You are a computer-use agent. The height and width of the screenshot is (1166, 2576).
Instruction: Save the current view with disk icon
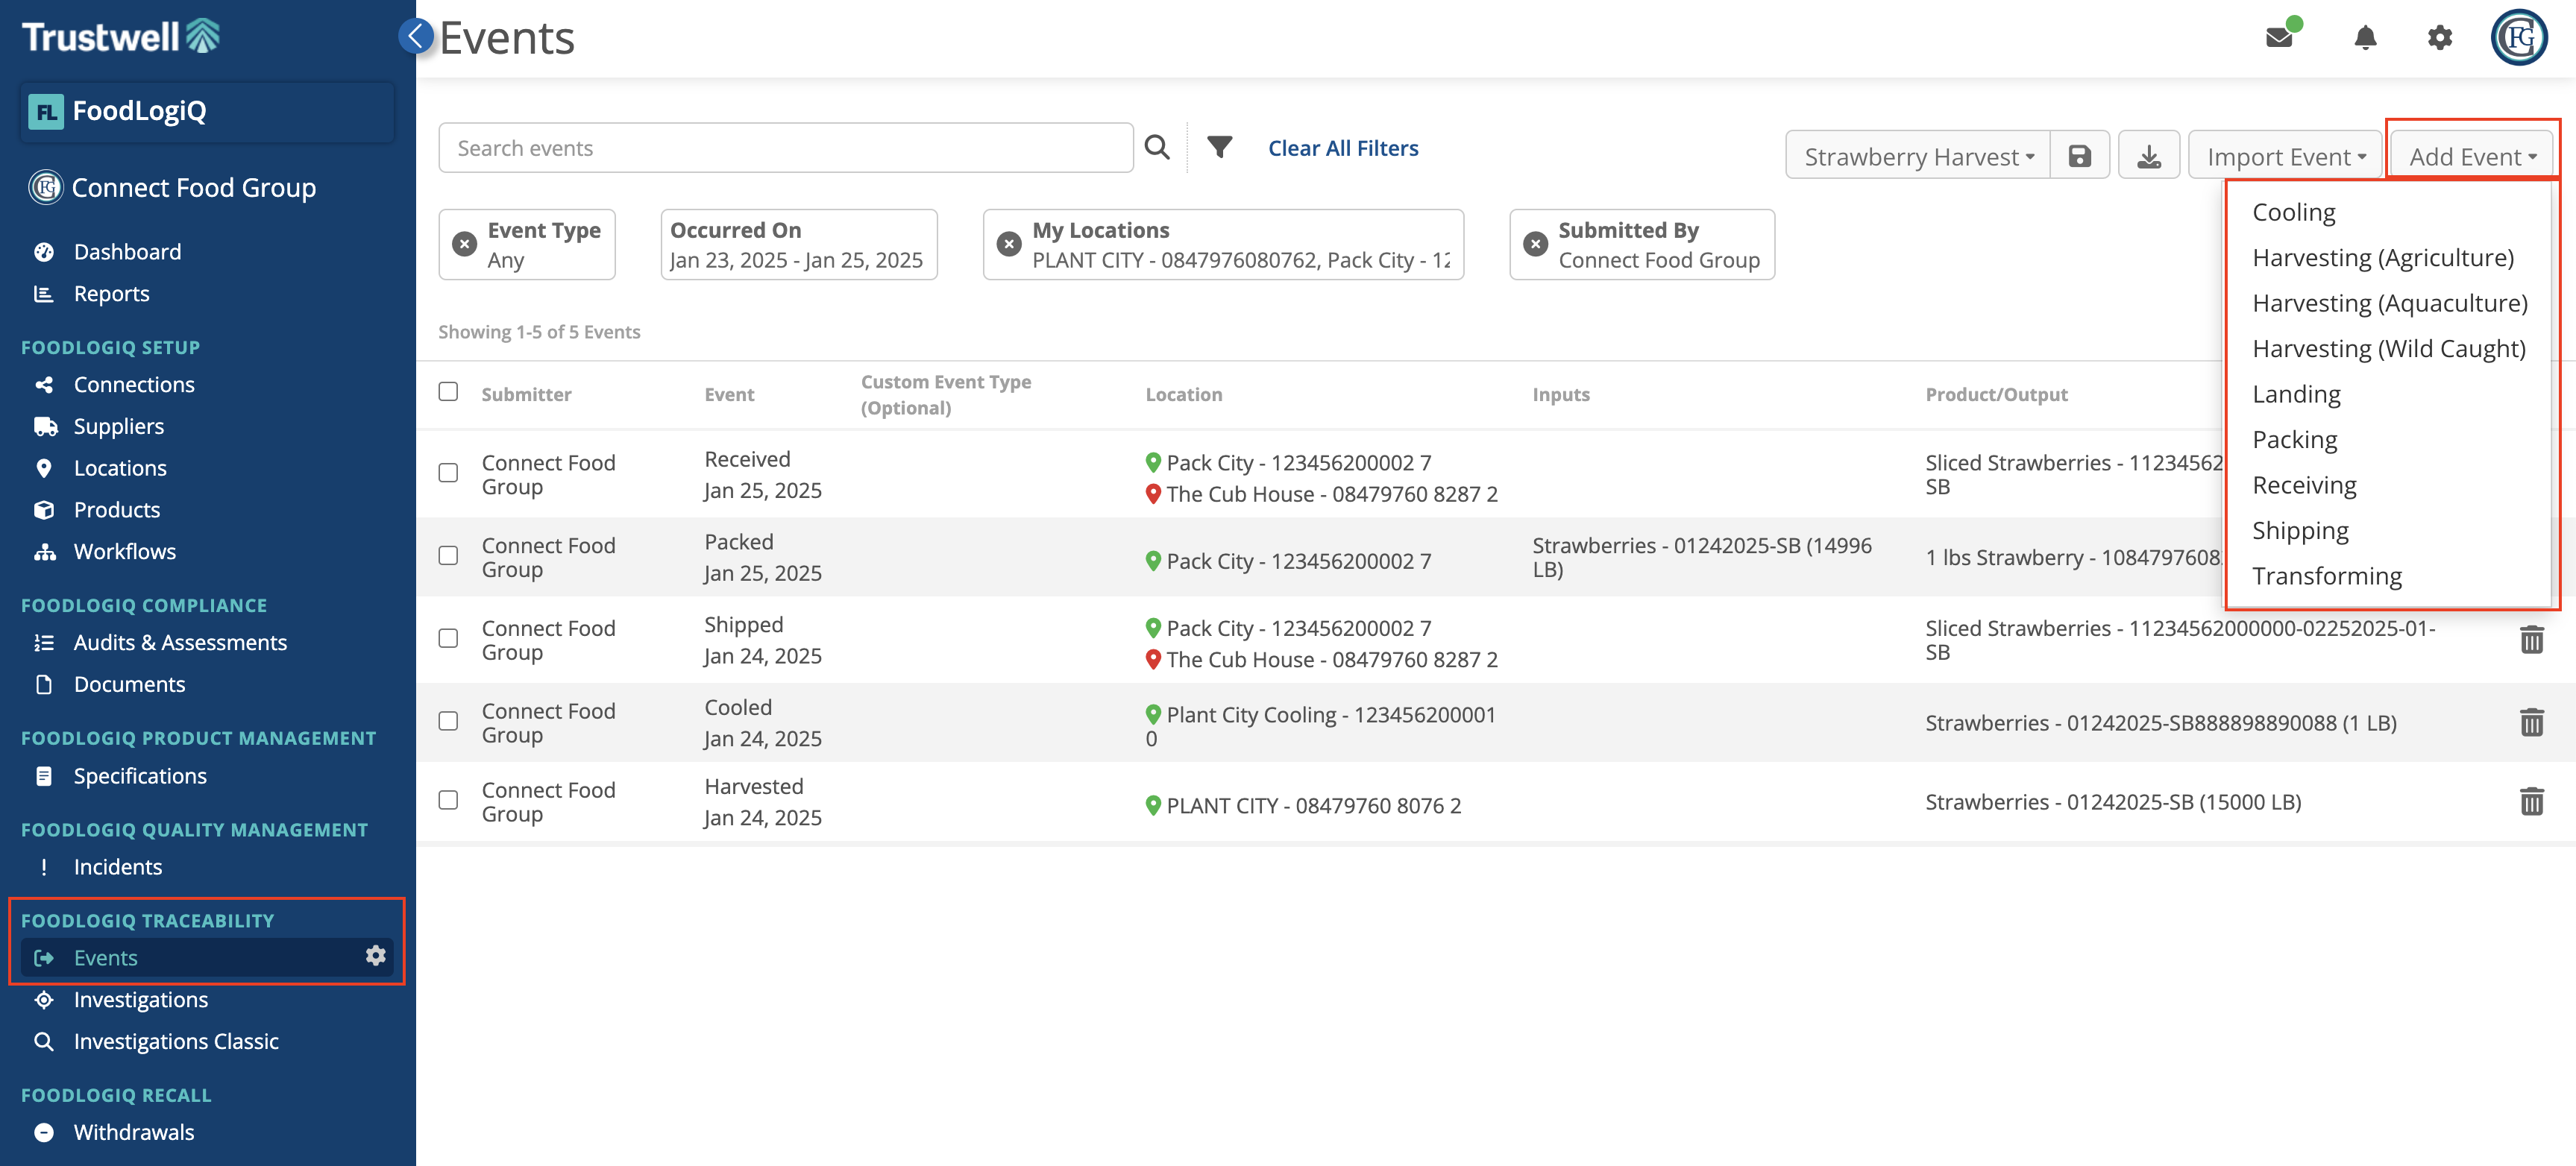(x=2079, y=156)
